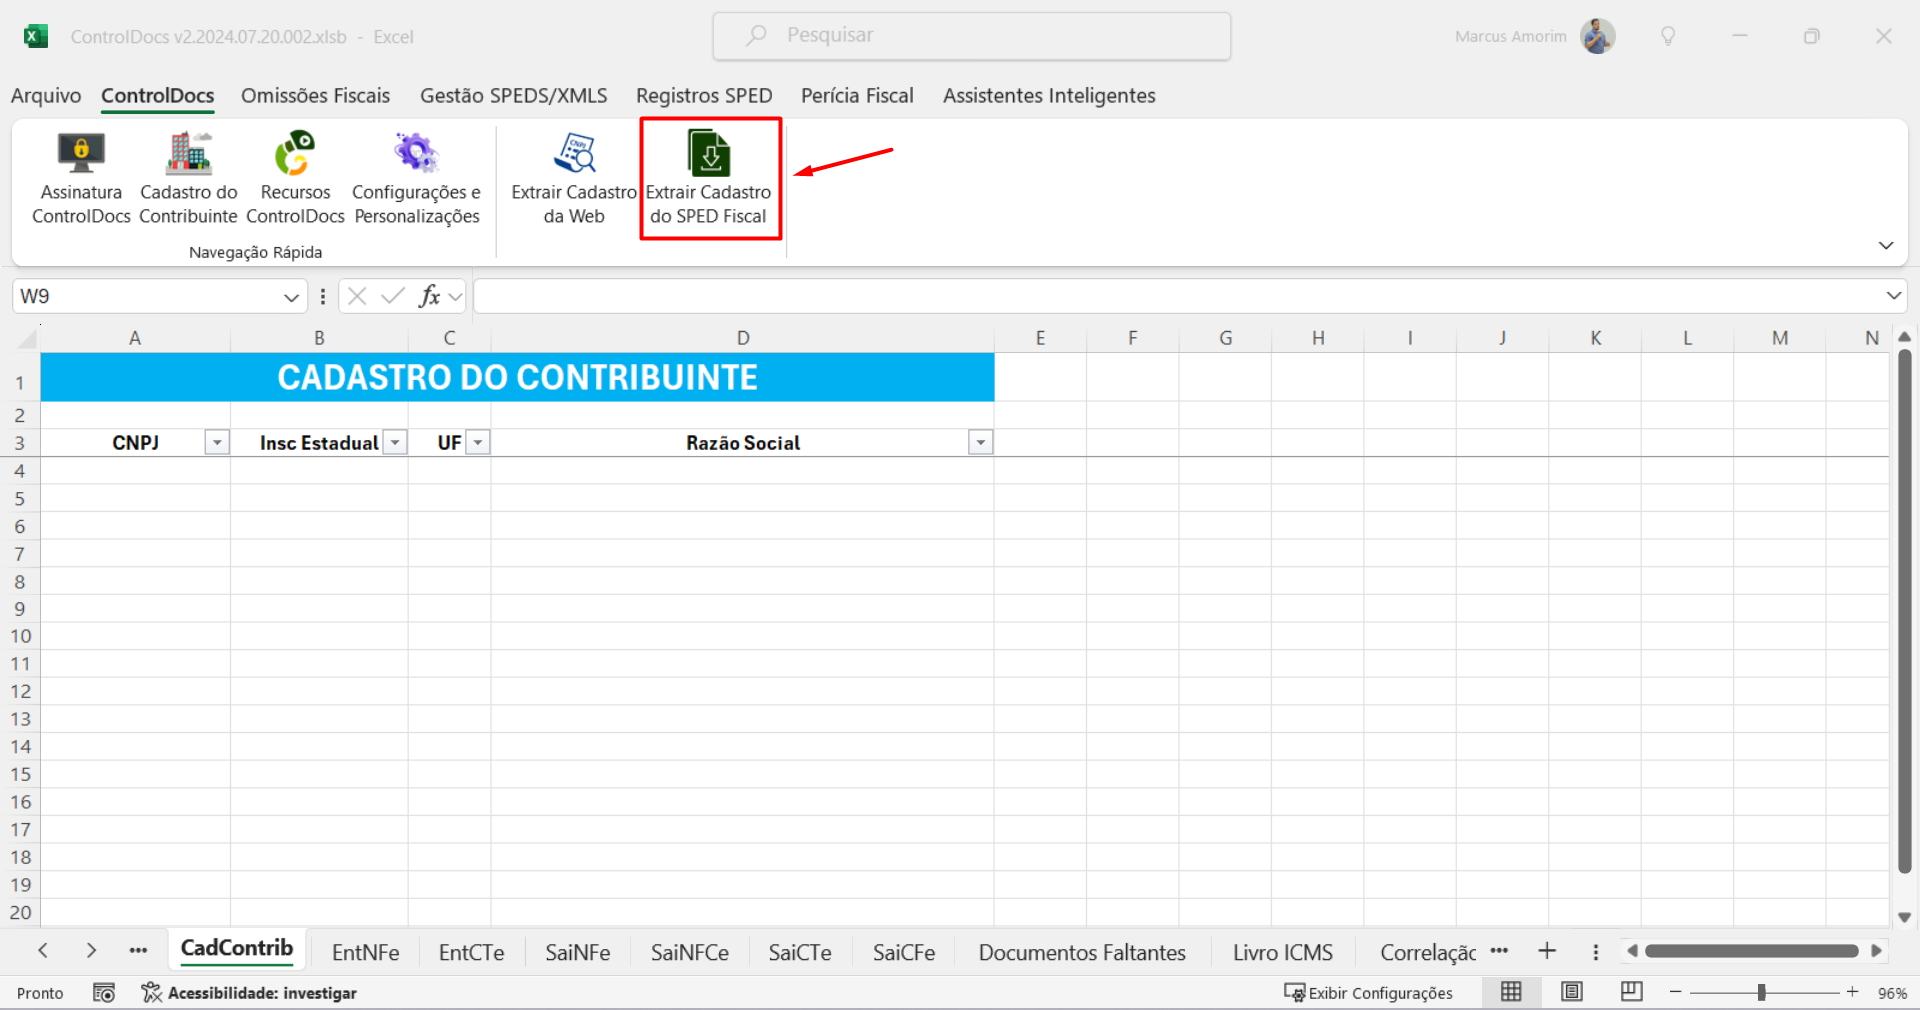Open Assinatura ControlDocs ribbon icon
Screen dimensions: 1920x1010
81,155
